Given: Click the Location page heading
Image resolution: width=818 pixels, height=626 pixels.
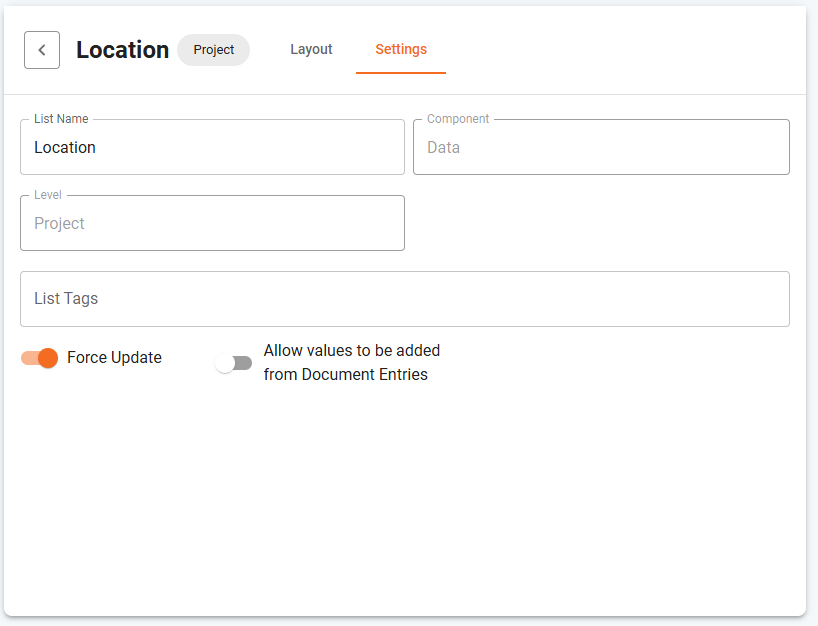Looking at the screenshot, I should tap(123, 50).
